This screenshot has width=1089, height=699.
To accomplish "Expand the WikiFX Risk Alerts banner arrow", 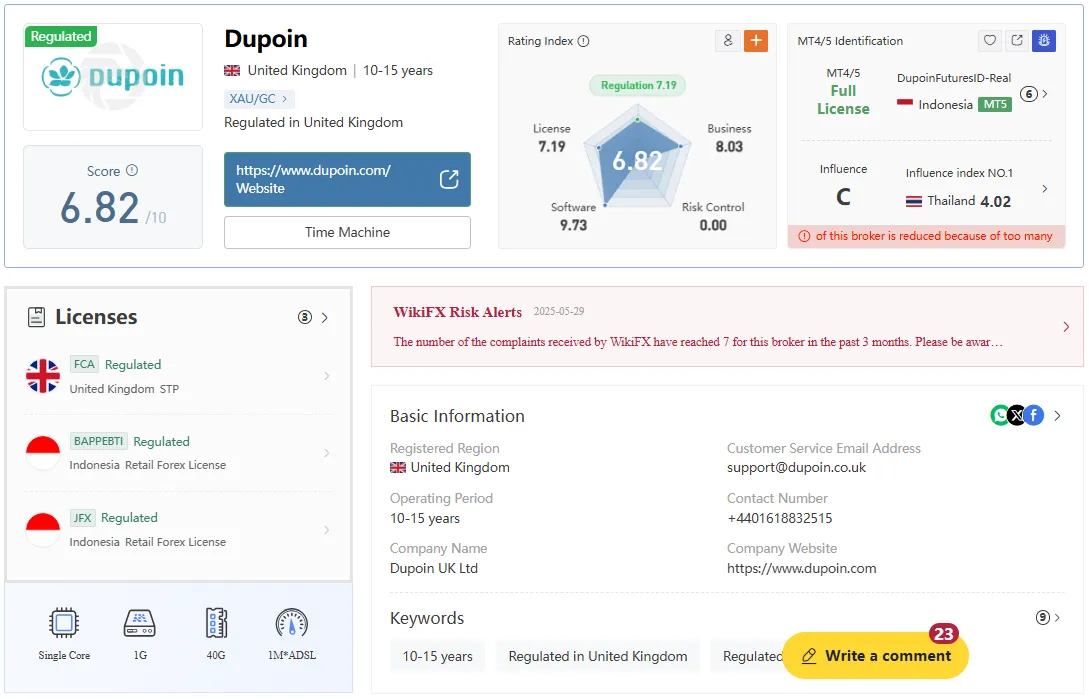I will click(1066, 327).
